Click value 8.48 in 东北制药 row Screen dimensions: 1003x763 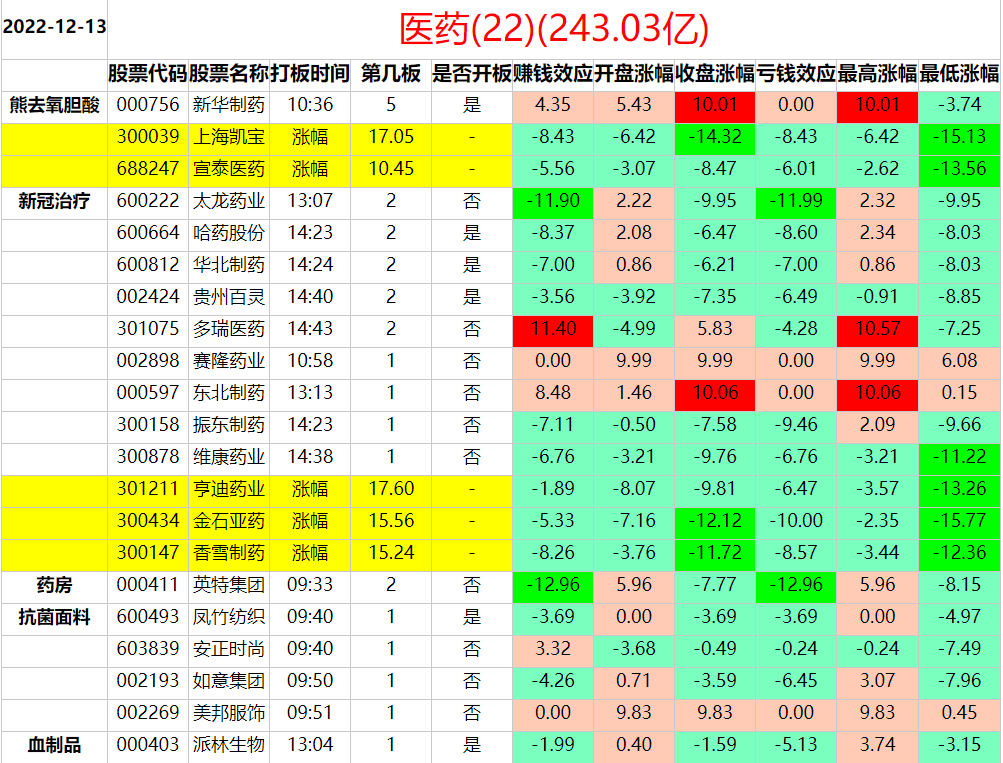553,393
